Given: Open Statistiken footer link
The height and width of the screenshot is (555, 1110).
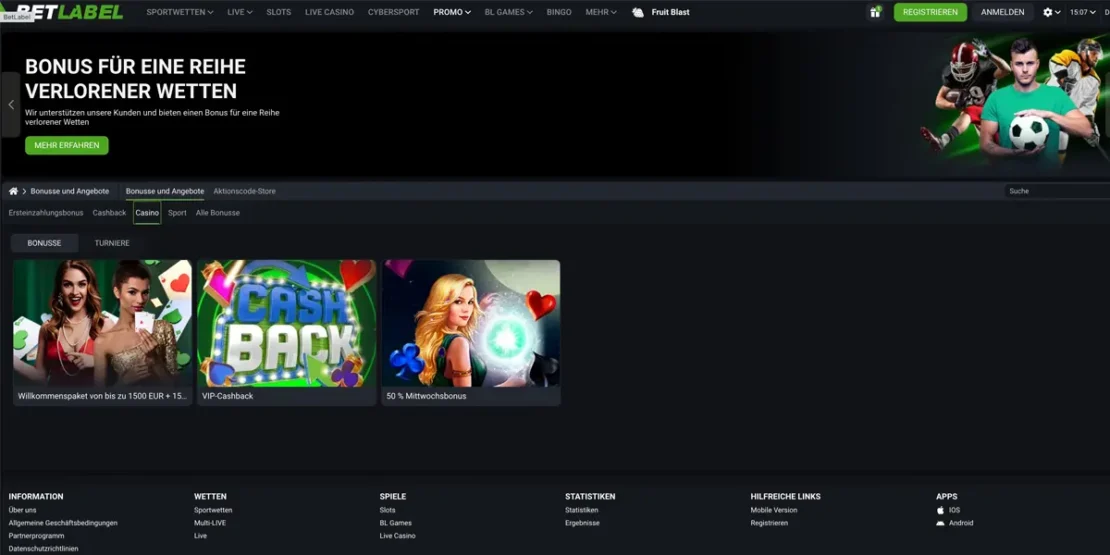Looking at the screenshot, I should 582,510.
